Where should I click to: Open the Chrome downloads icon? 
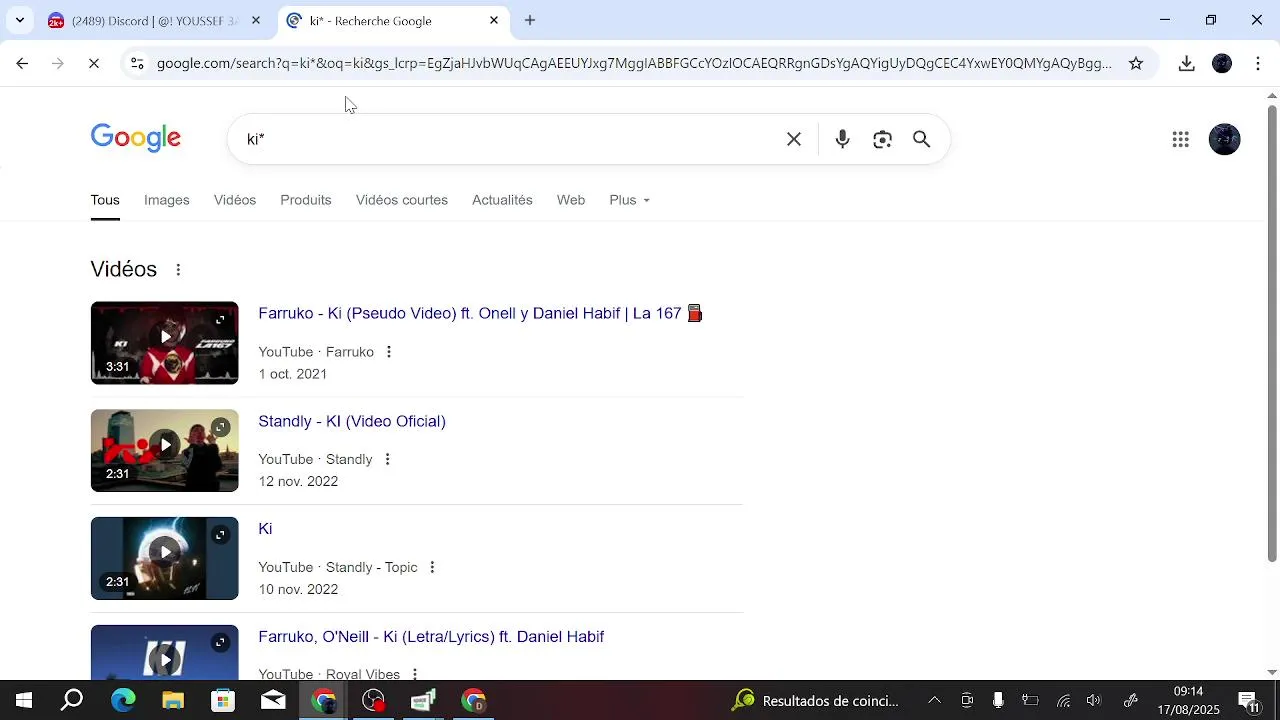(x=1186, y=63)
